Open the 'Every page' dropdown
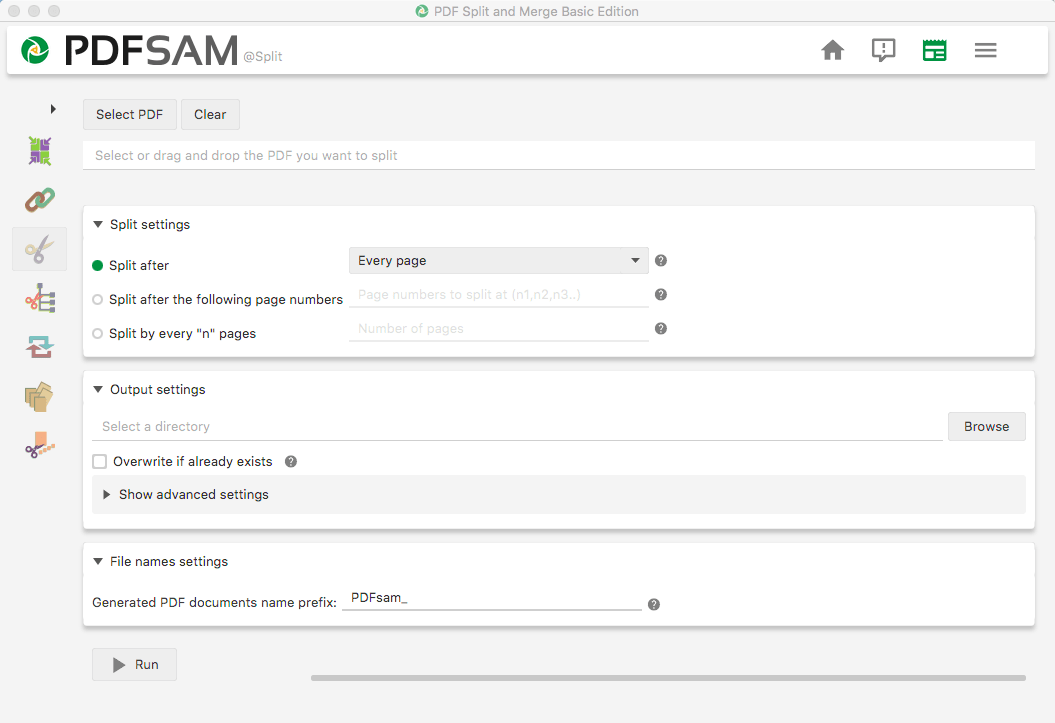 (x=498, y=261)
